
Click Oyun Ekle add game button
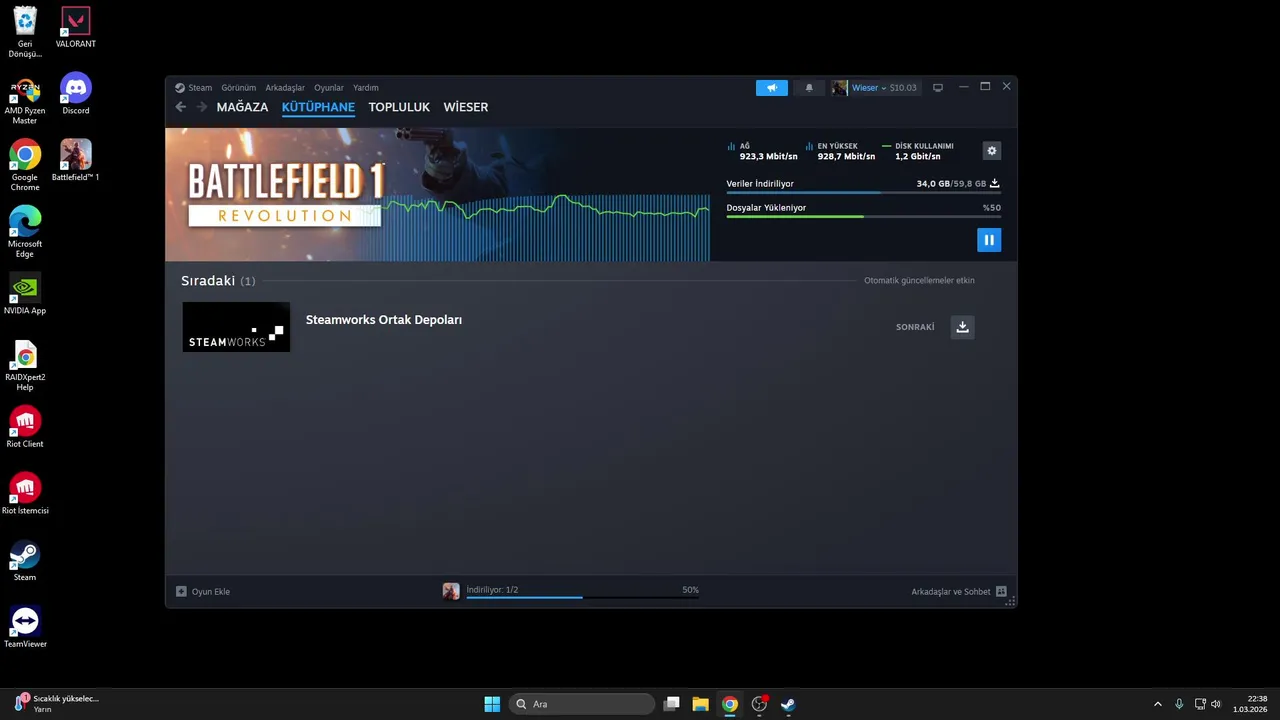pos(203,592)
